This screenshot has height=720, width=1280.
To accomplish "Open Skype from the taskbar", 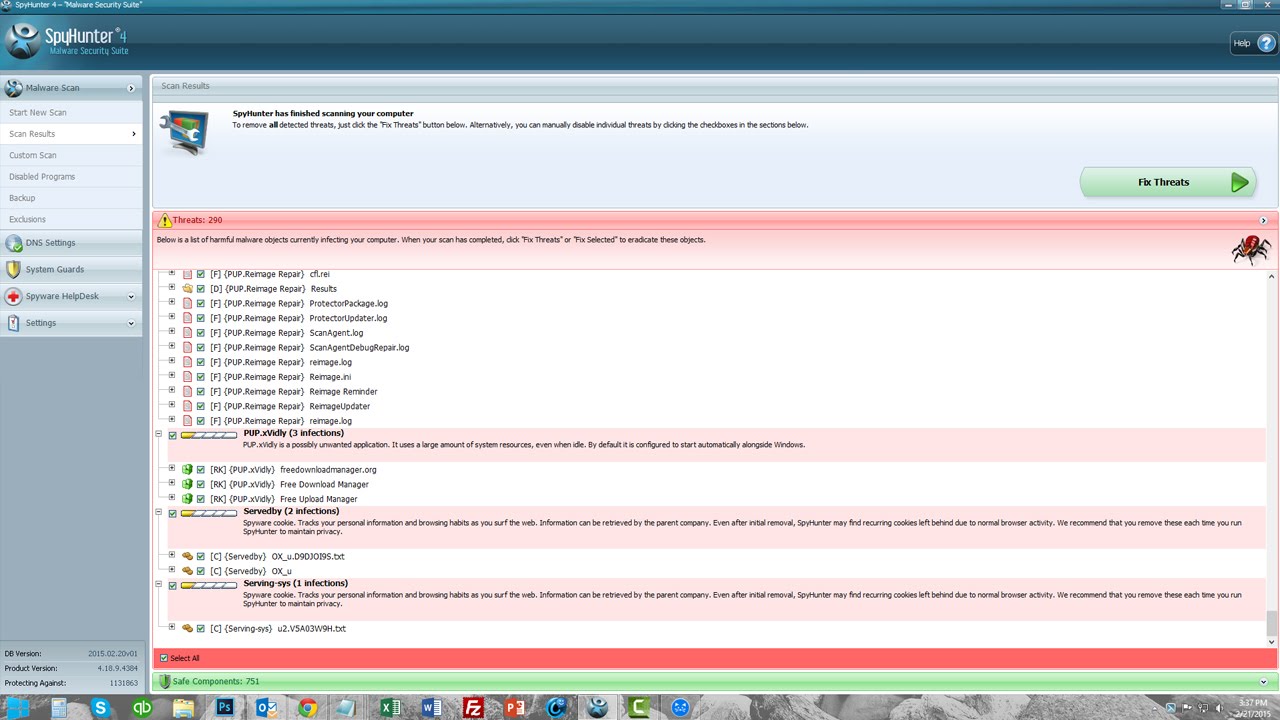I will [x=100, y=708].
